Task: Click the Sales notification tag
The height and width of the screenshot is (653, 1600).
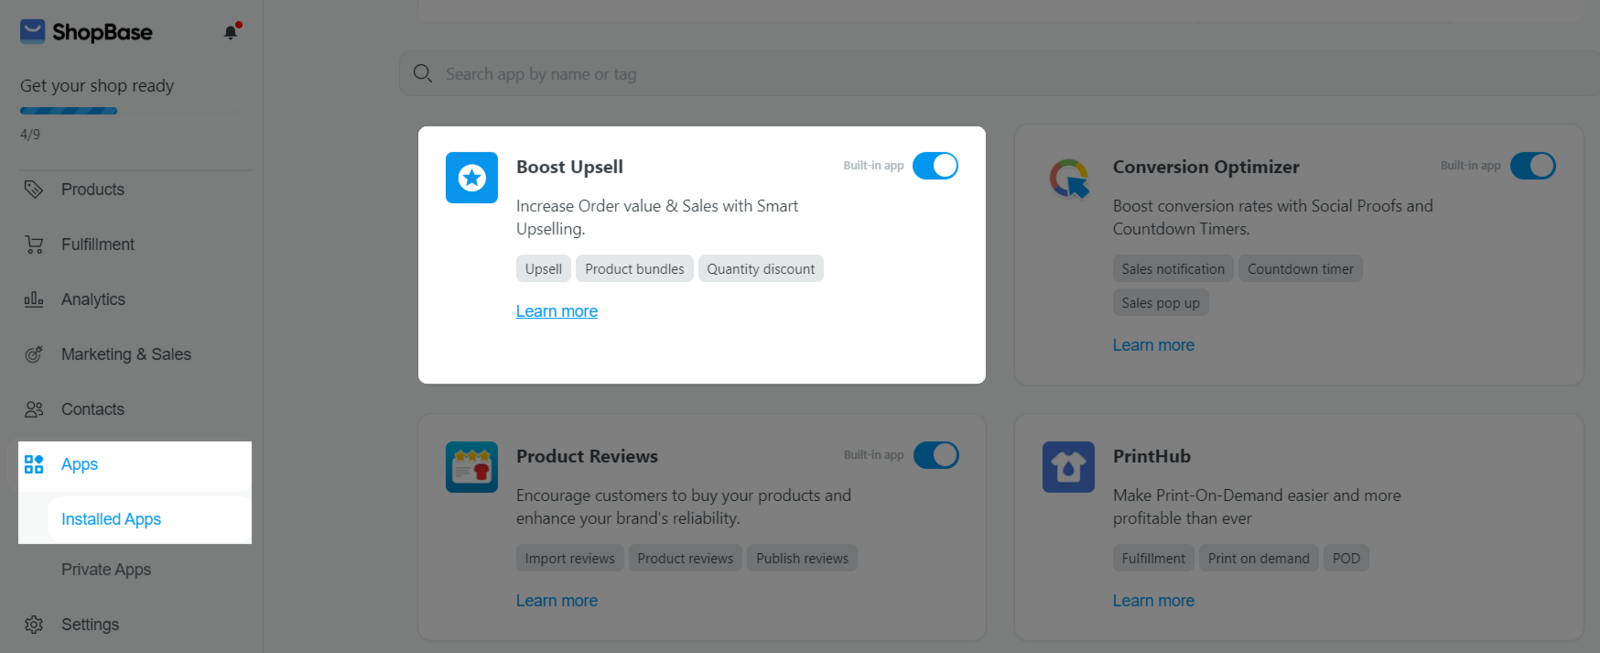Action: (1173, 269)
